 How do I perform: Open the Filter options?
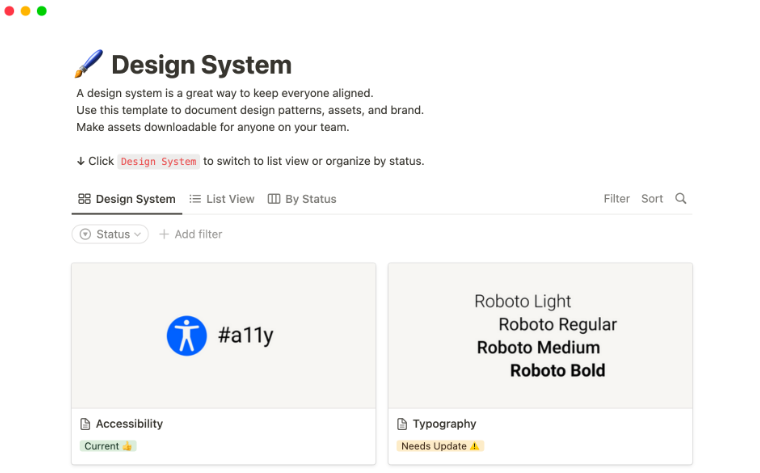point(616,199)
